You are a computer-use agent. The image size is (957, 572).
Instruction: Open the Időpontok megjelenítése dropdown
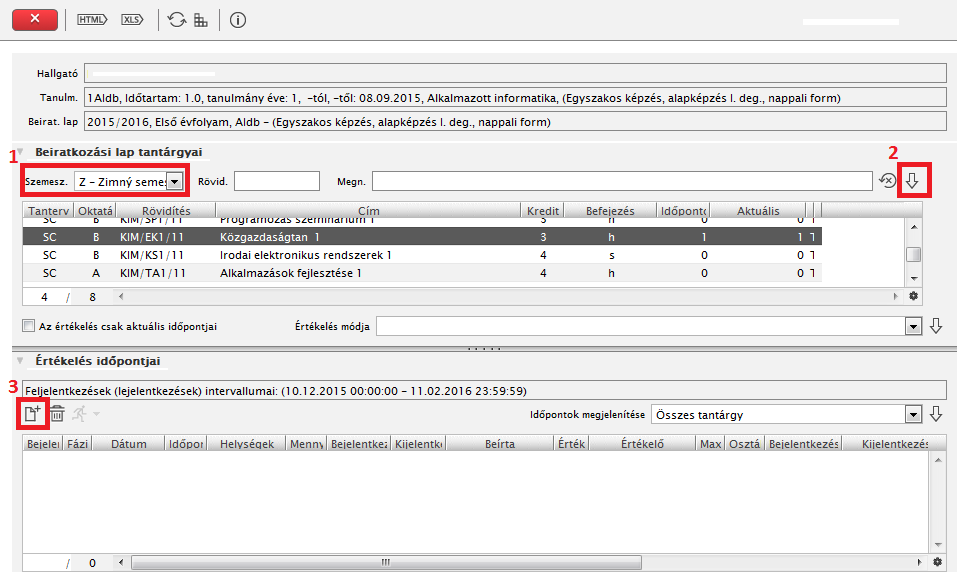point(912,414)
